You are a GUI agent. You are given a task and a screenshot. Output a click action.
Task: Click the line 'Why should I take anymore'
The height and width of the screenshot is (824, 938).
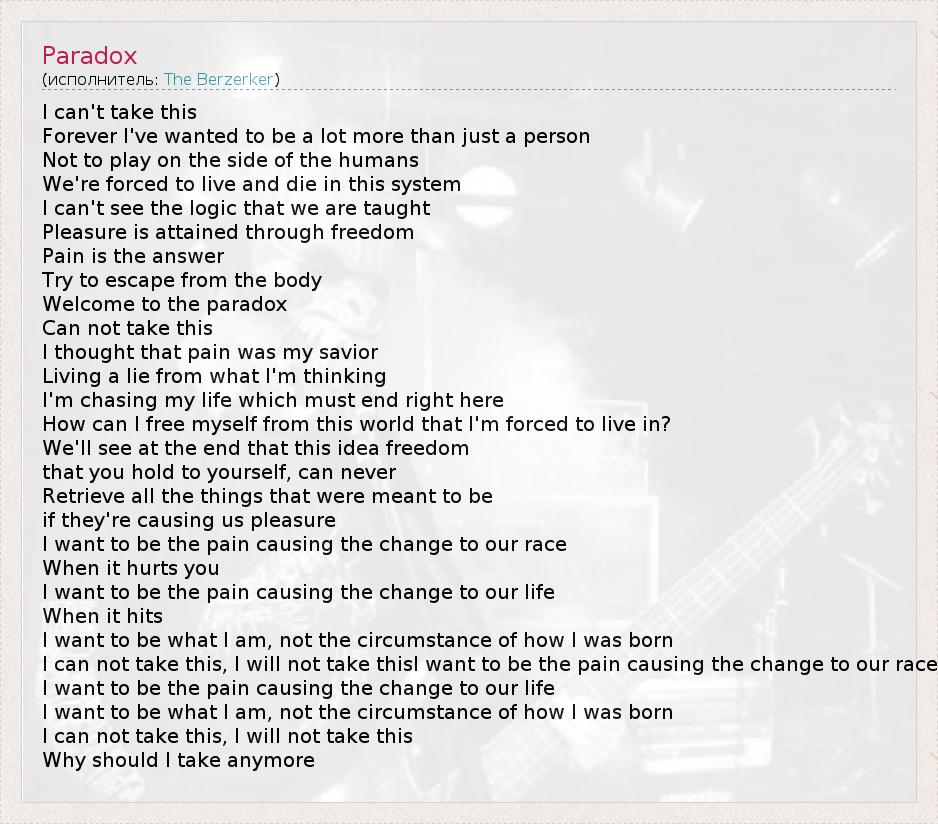click(178, 760)
